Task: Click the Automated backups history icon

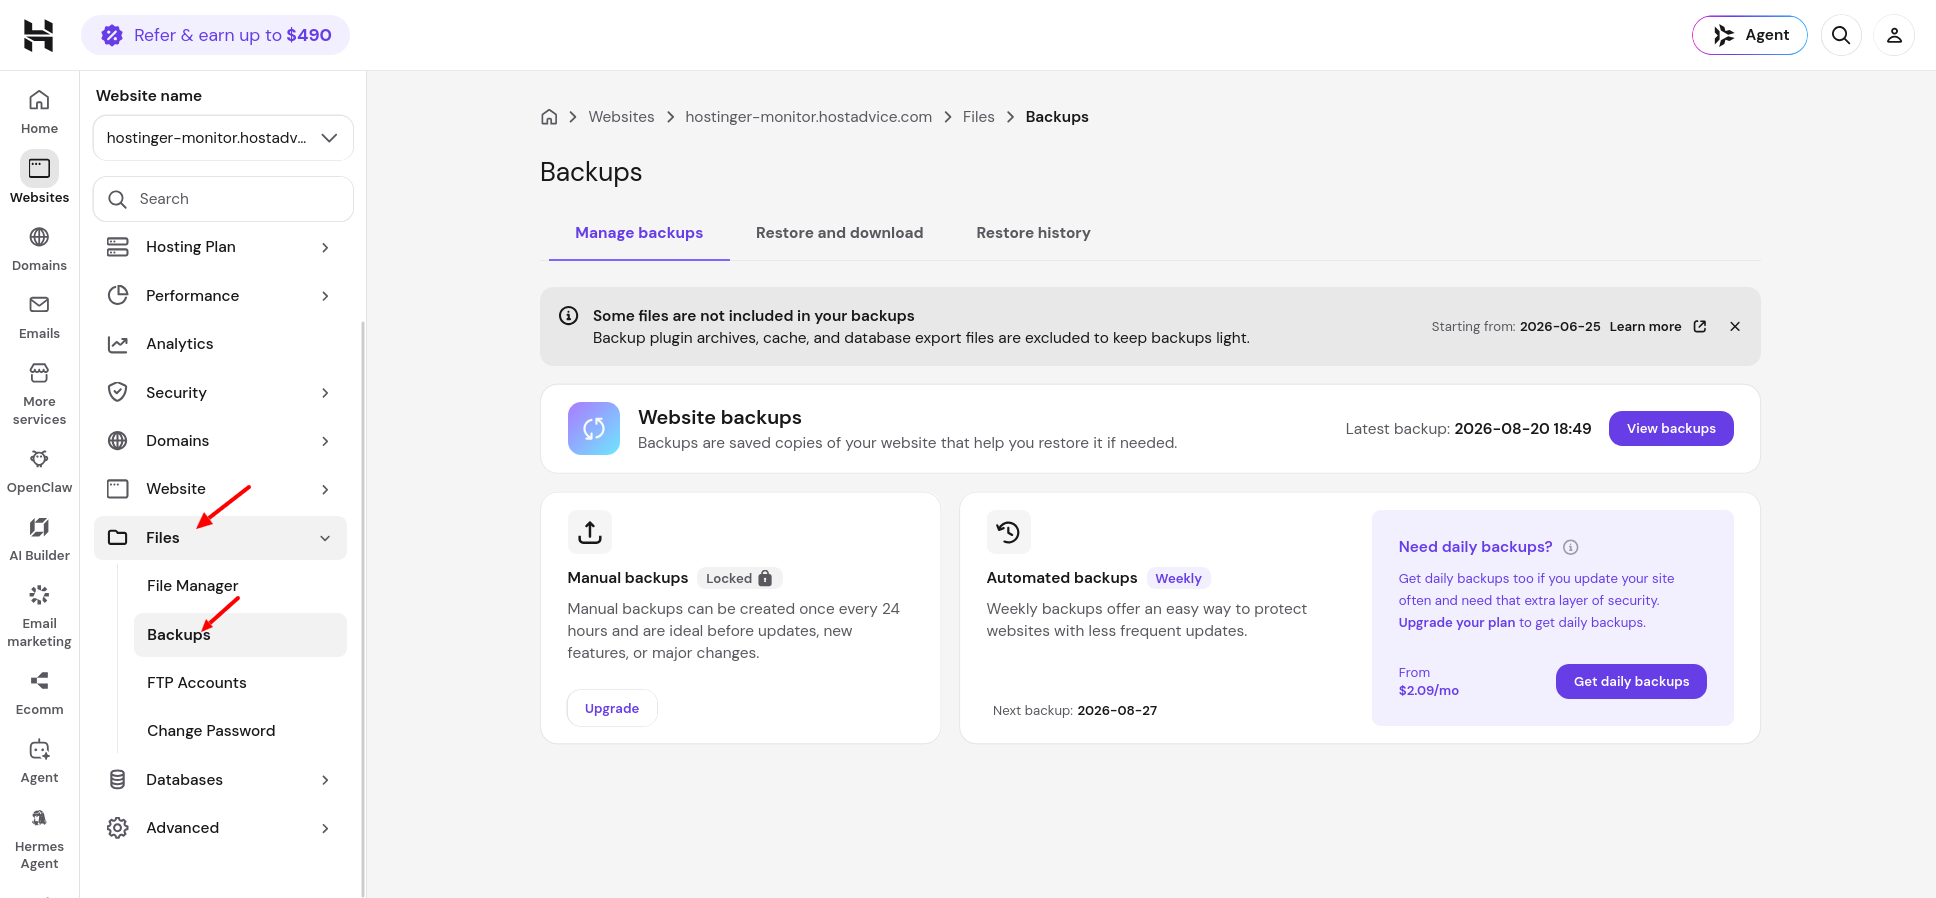Action: point(1009,532)
